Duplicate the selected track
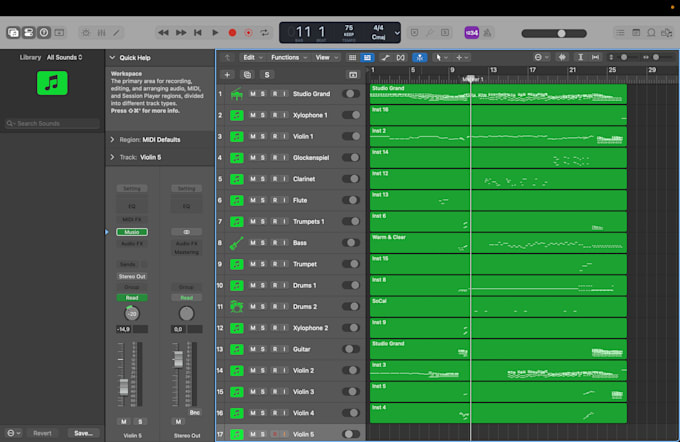This screenshot has width=680, height=442. (x=247, y=75)
